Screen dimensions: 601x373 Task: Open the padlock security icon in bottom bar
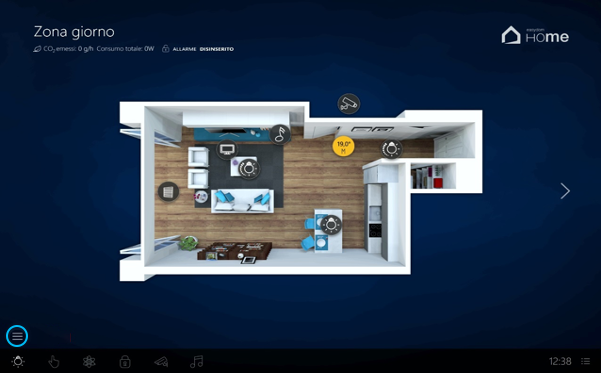125,361
